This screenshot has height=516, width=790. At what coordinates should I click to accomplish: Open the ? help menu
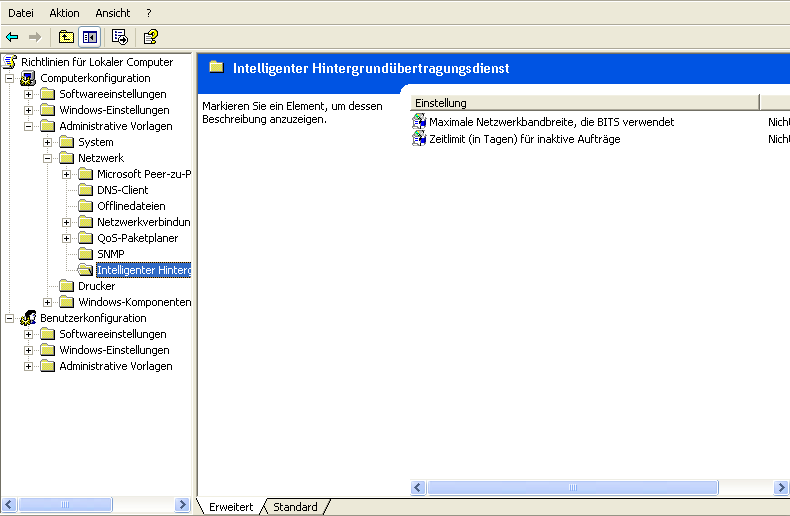[x=149, y=13]
